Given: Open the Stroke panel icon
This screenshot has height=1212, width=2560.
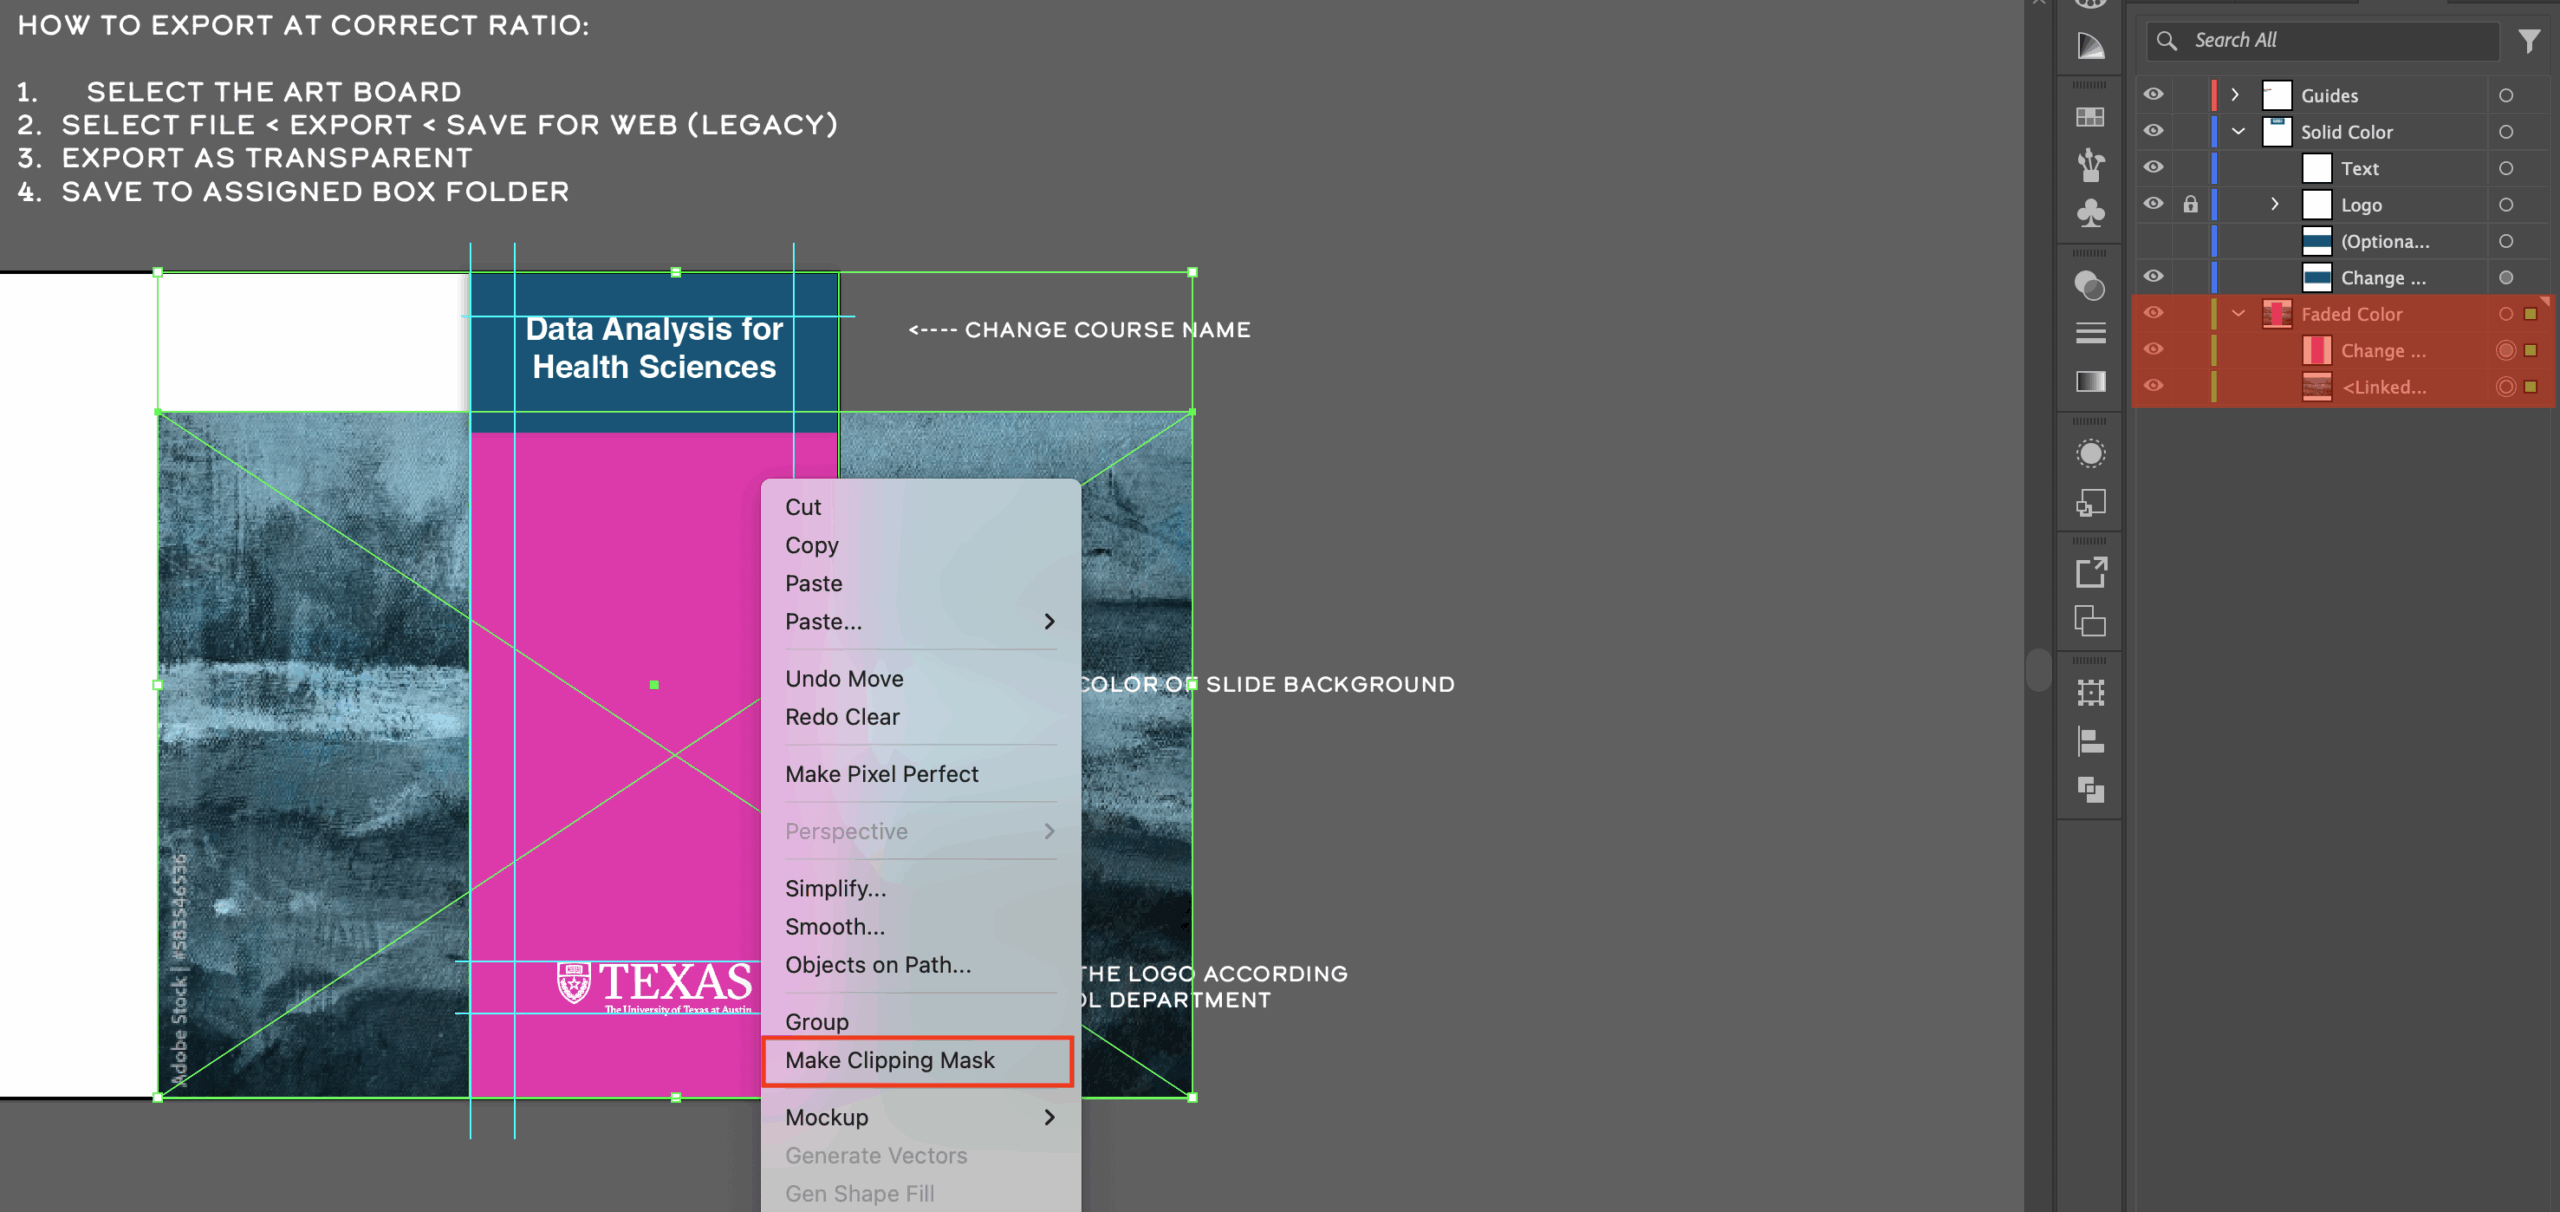Looking at the screenshot, I should (2090, 333).
